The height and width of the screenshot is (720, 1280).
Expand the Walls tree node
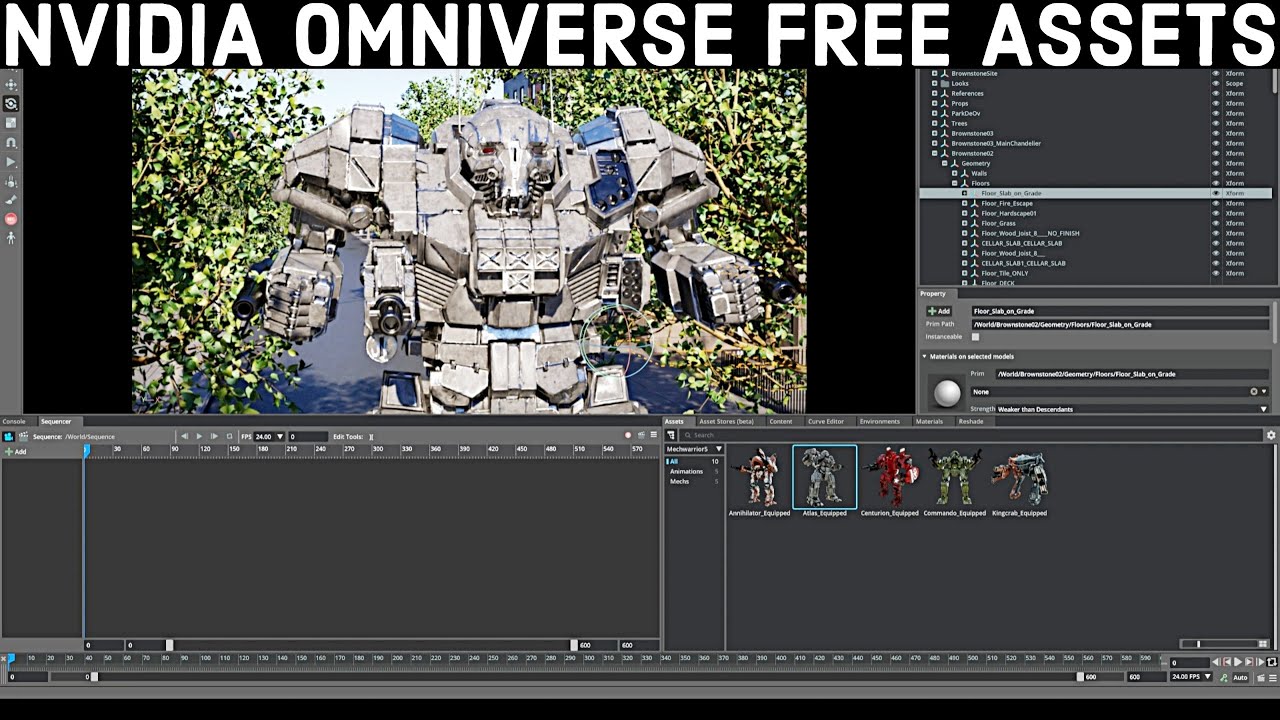(955, 173)
